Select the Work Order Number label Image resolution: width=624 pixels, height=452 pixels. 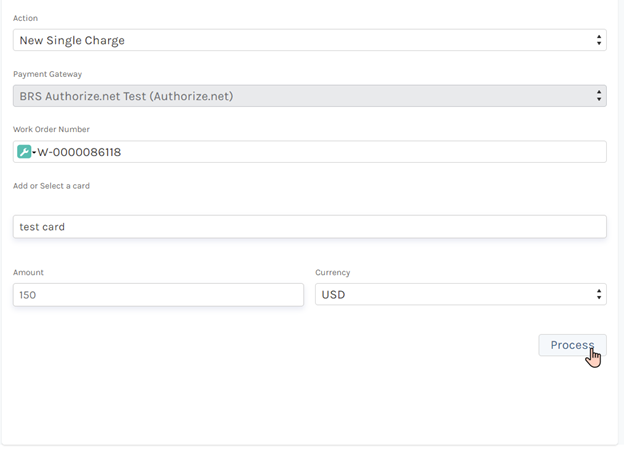51,129
